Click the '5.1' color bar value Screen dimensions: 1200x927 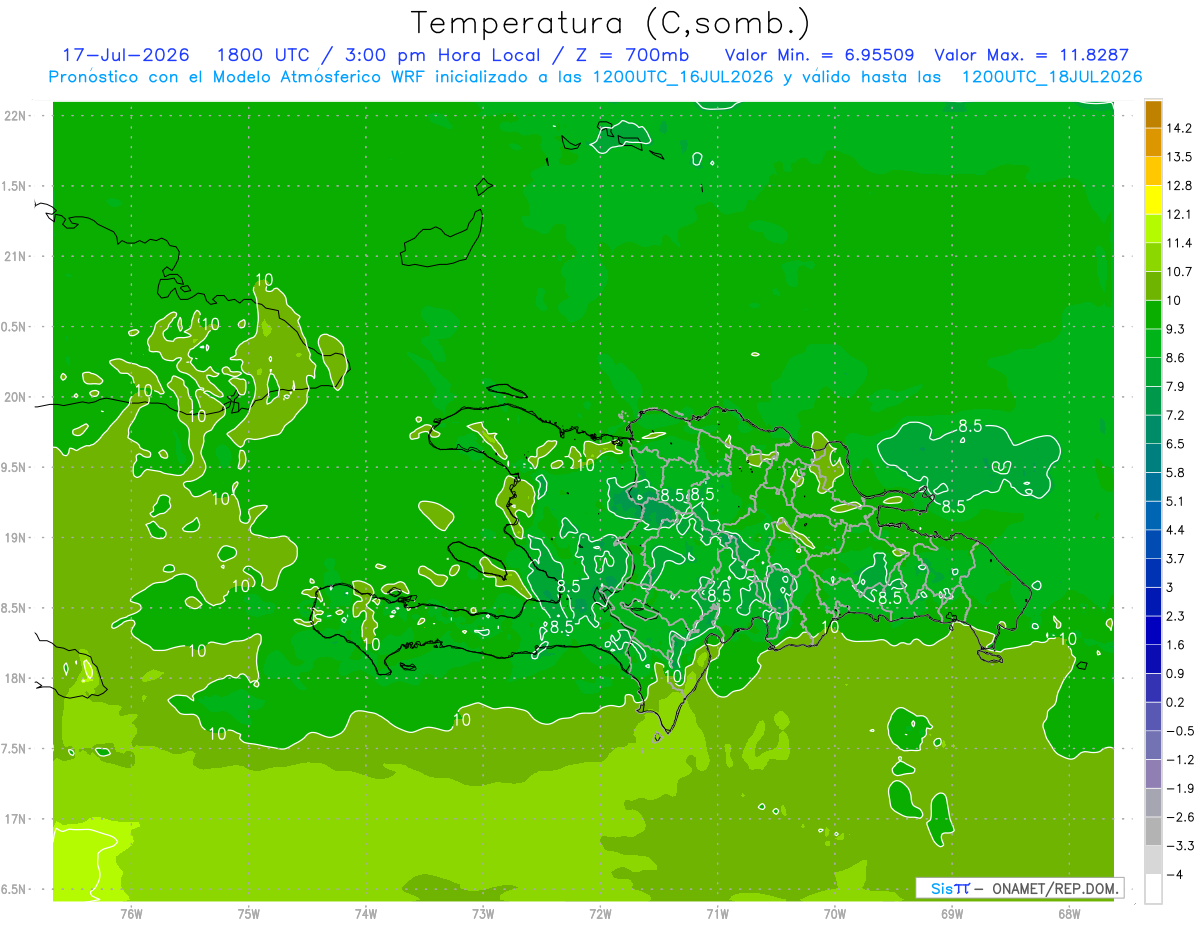pyautogui.click(x=1176, y=501)
